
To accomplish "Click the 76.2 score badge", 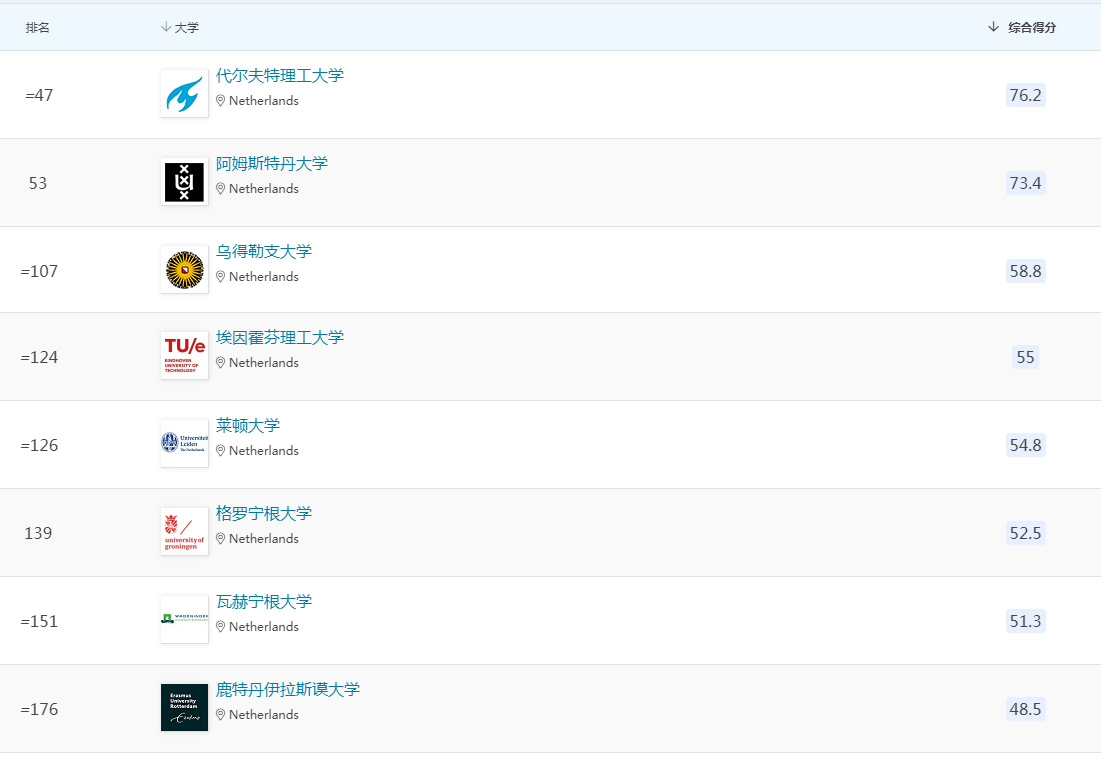I will coord(1024,95).
